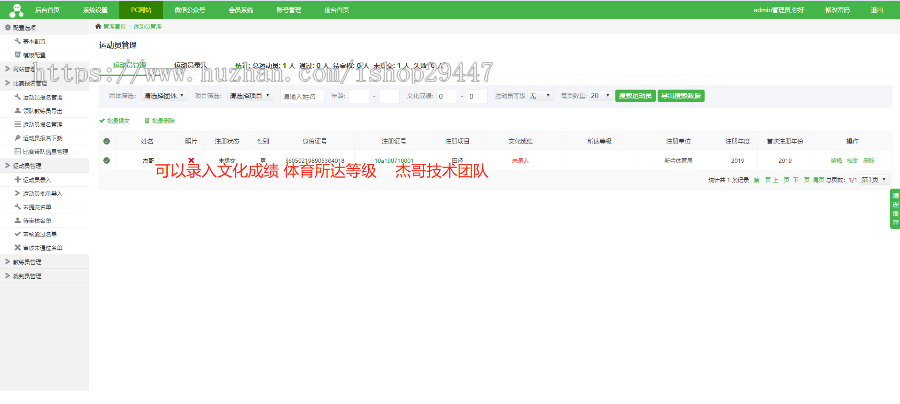Image resolution: width=900 pixels, height=404 pixels.
Task: Toggle the select-all checkbox in the table header
Action: 106,141
